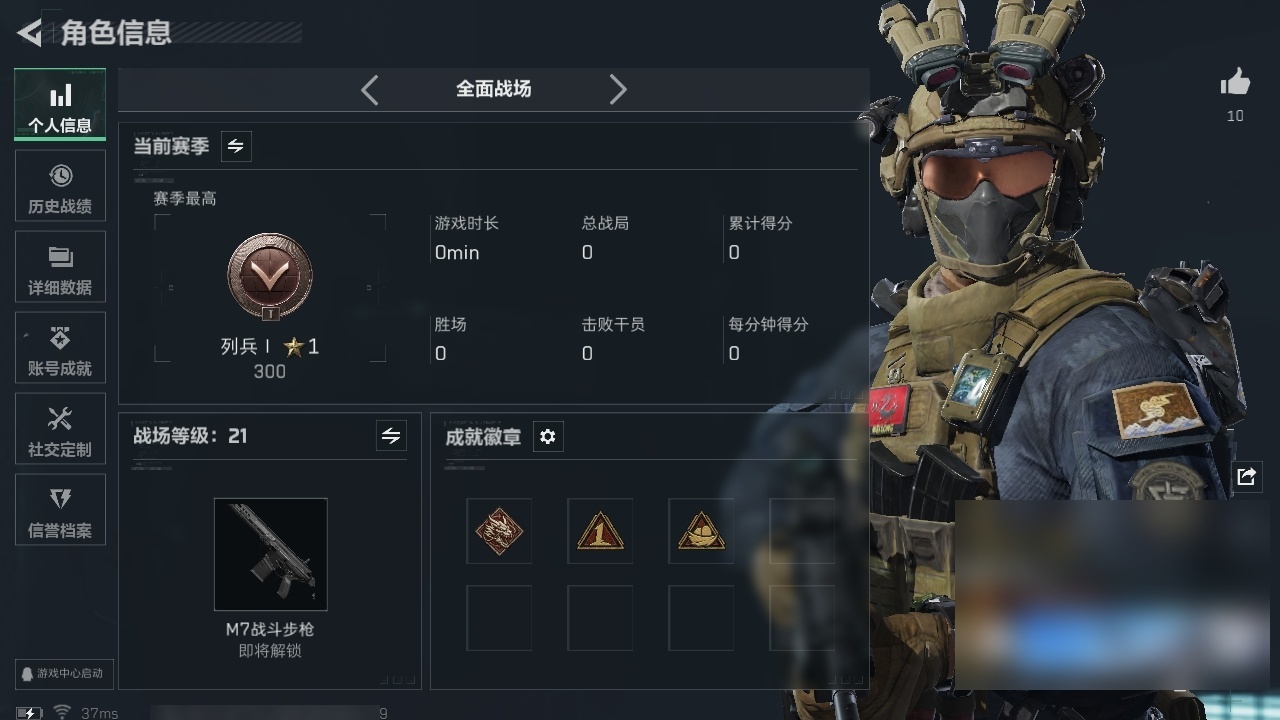Viewport: 1280px width, 720px height.
Task: Select the dragon achievement badge
Action: coord(499,531)
